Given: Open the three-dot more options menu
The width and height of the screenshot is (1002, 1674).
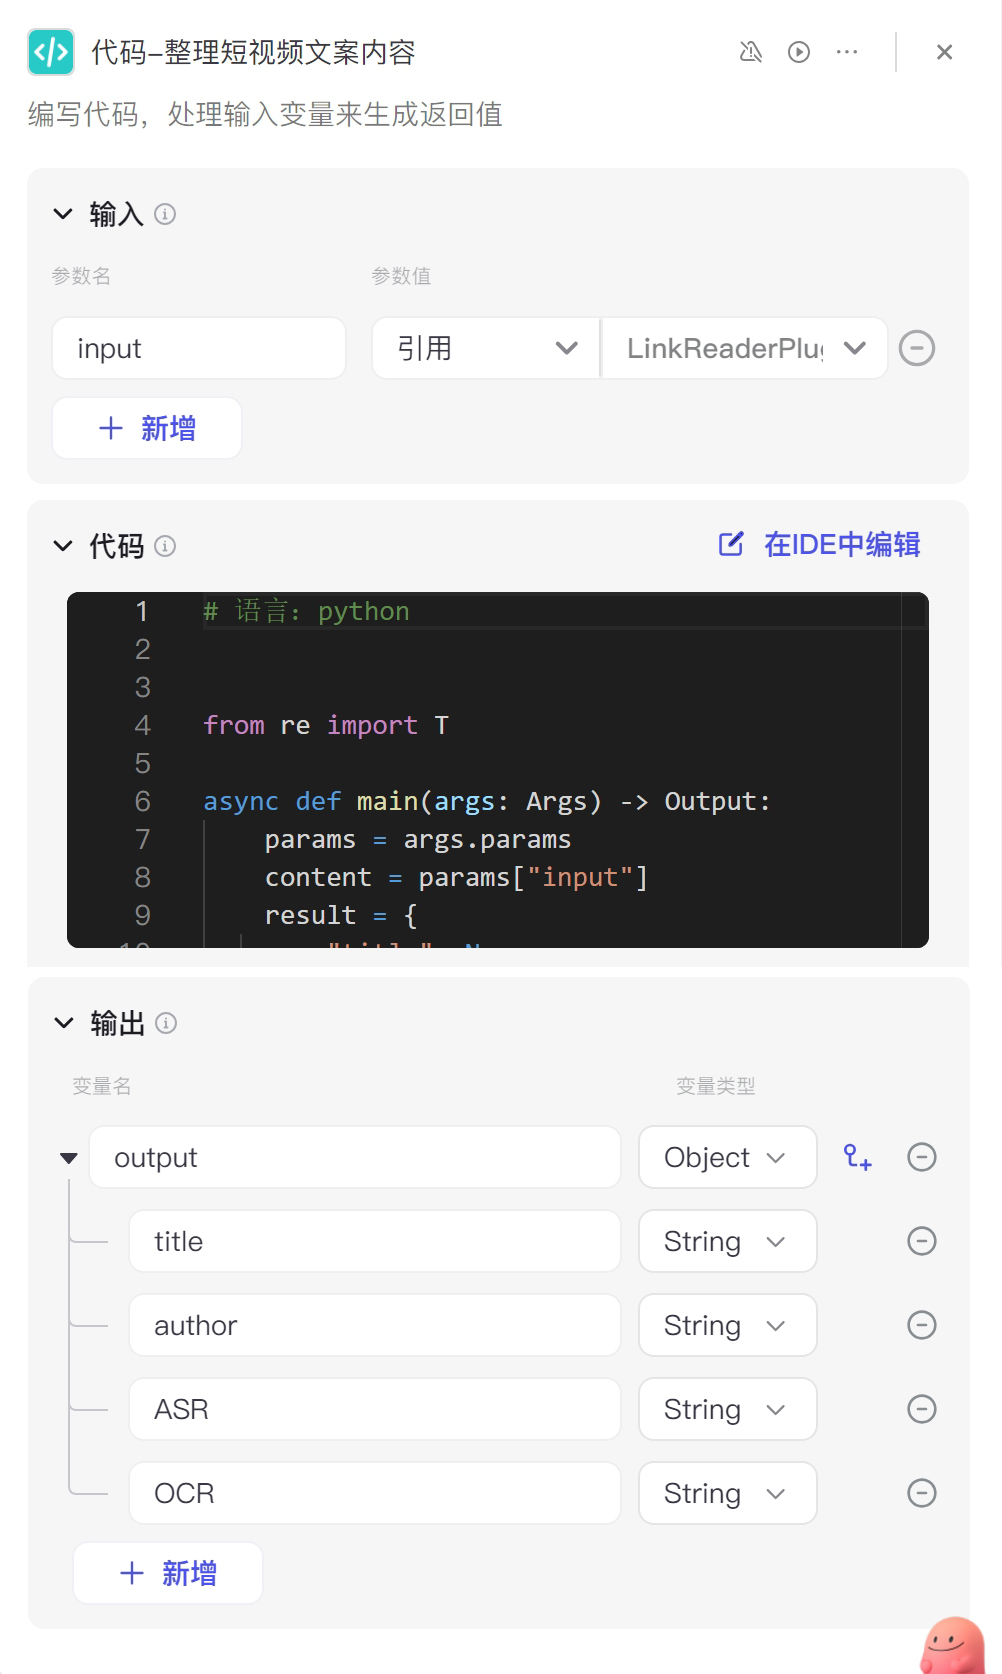Looking at the screenshot, I should pos(847,52).
